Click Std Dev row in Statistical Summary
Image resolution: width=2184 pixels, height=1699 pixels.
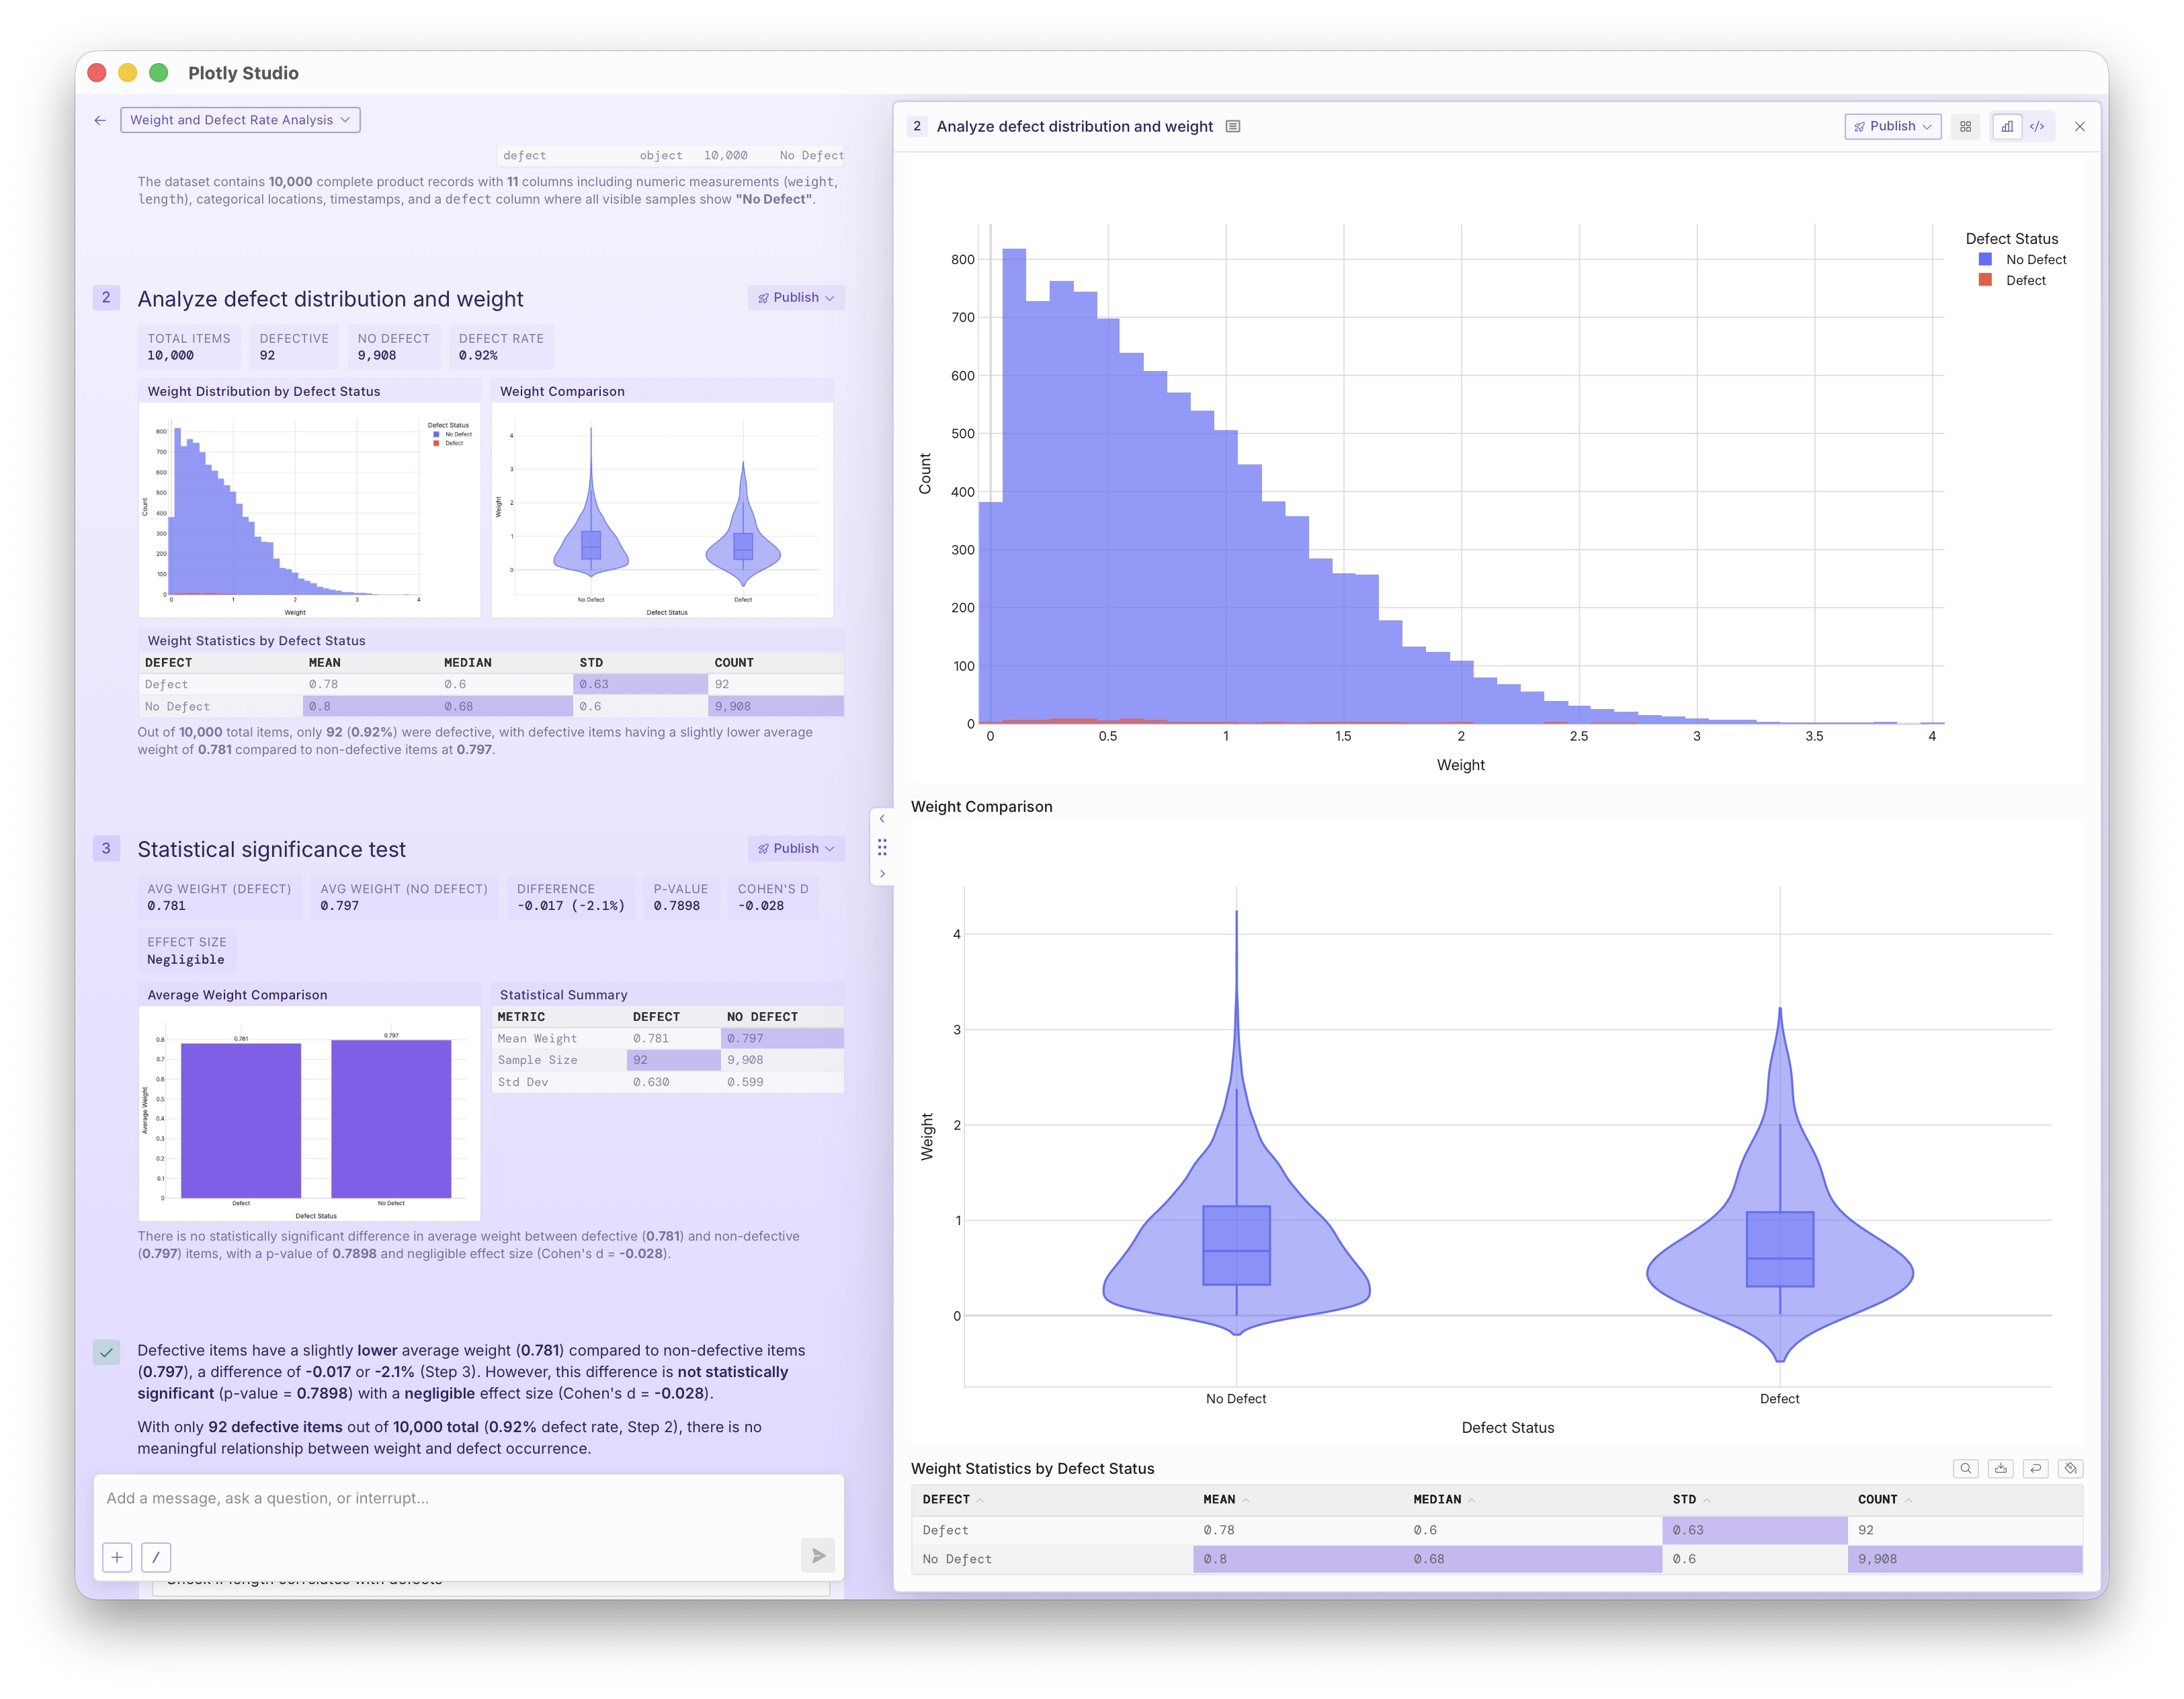pos(668,1082)
